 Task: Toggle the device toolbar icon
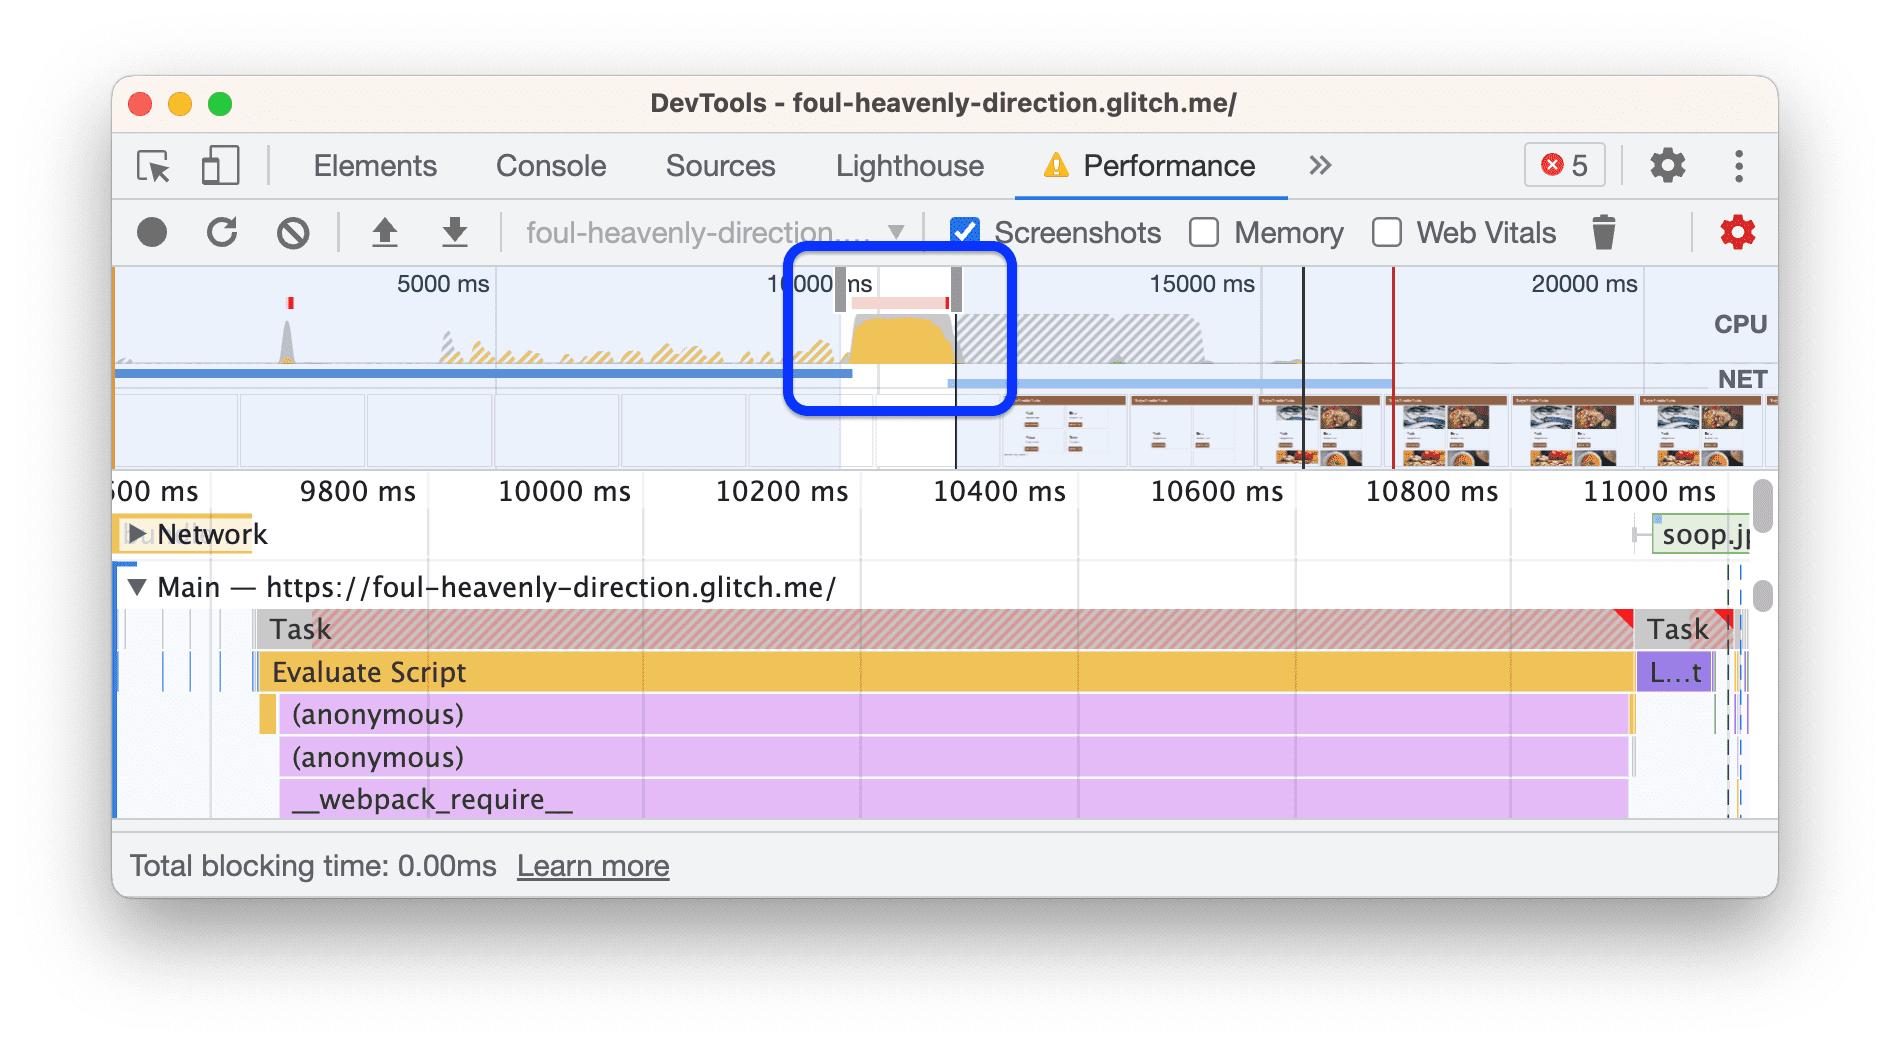(220, 166)
